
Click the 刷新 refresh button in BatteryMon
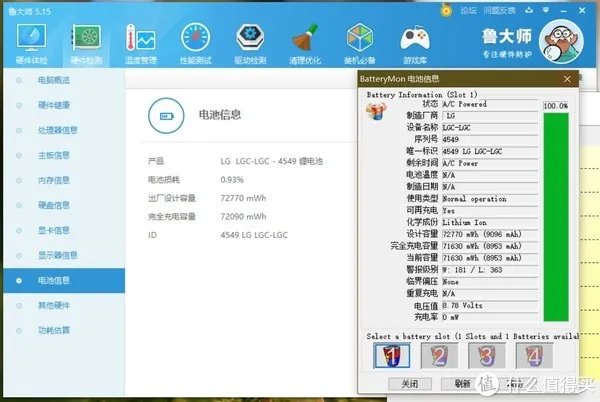[x=462, y=384]
